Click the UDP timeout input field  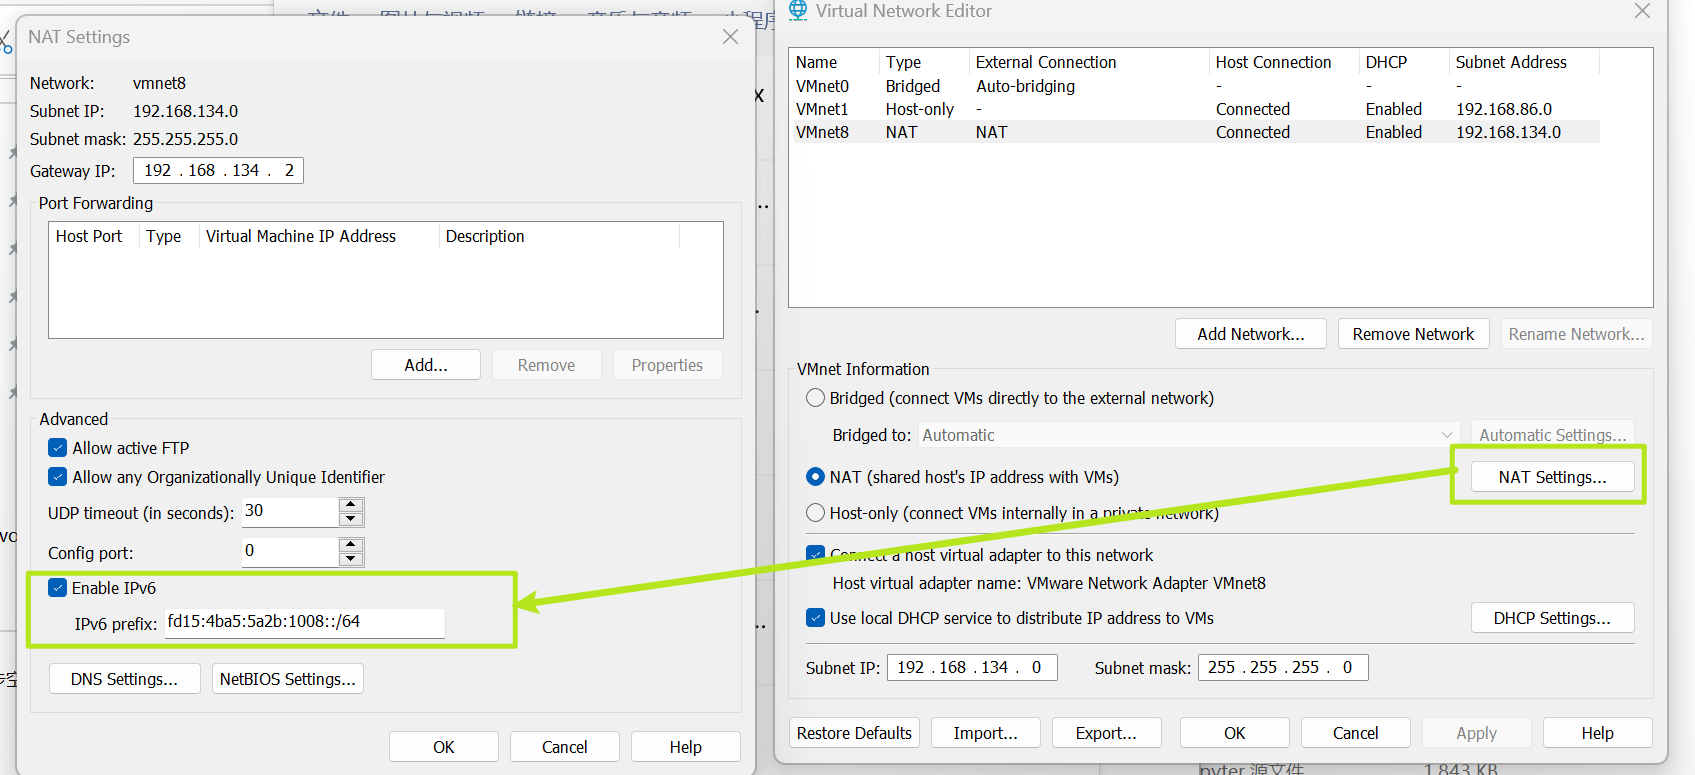tap(291, 511)
